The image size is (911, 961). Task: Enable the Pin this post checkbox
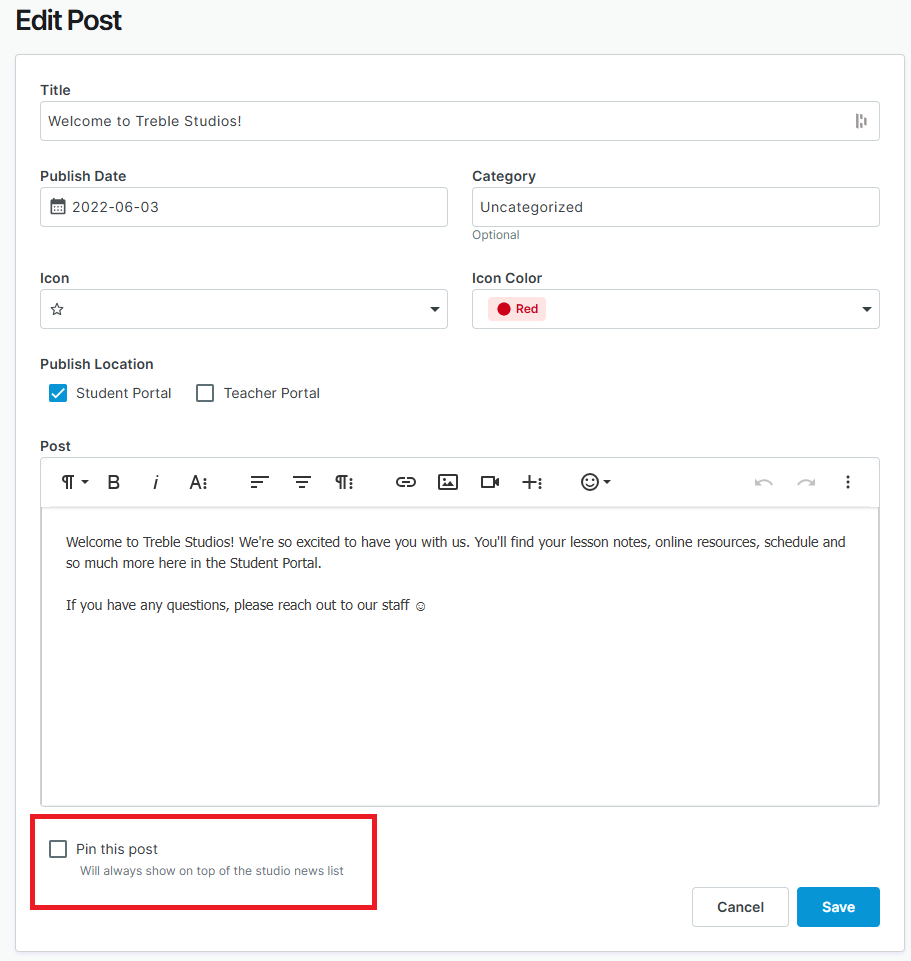pyautogui.click(x=58, y=849)
